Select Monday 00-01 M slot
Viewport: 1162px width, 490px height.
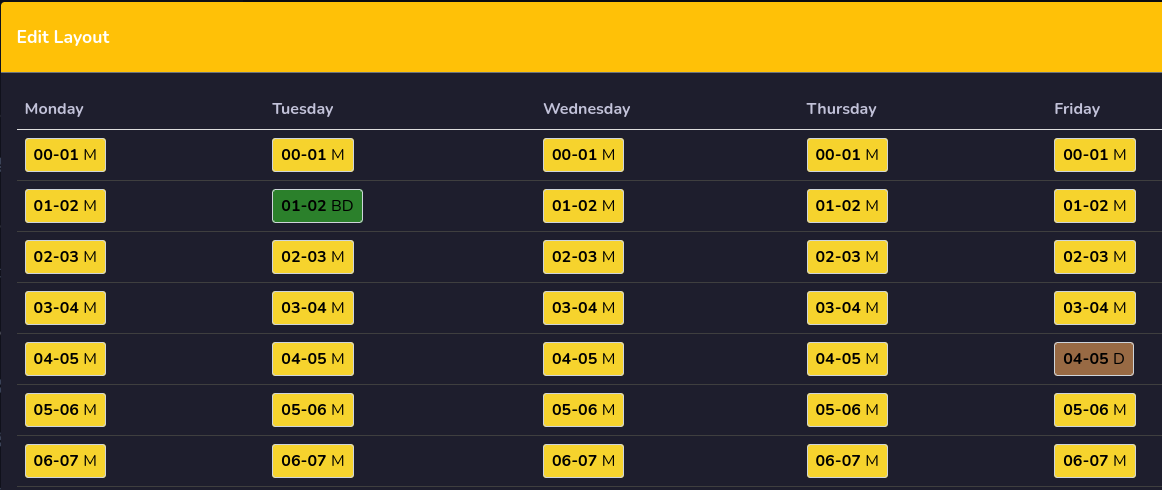(x=65, y=155)
